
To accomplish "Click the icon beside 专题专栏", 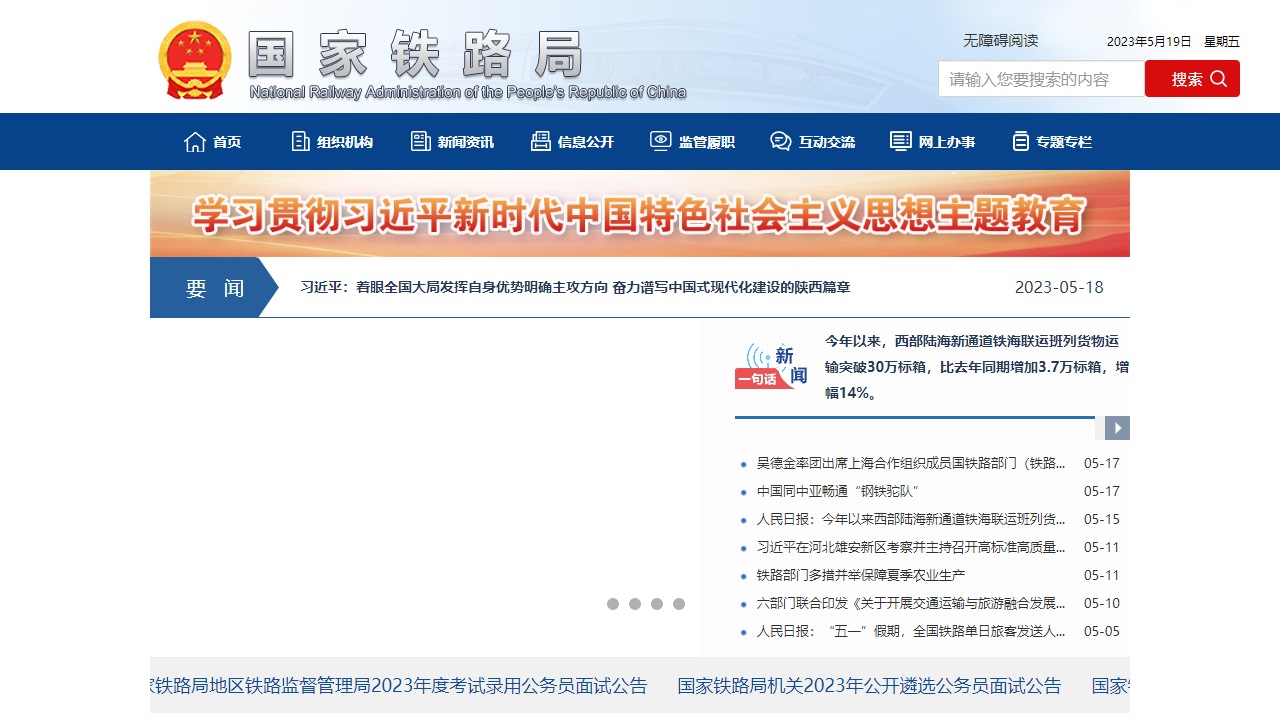I will pyautogui.click(x=1020, y=141).
